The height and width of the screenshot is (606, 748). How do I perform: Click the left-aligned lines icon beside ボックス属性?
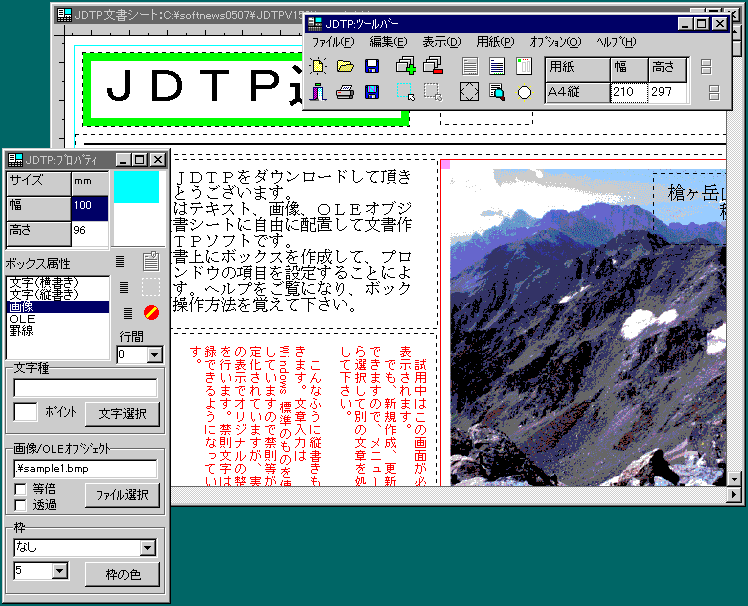(x=120, y=261)
